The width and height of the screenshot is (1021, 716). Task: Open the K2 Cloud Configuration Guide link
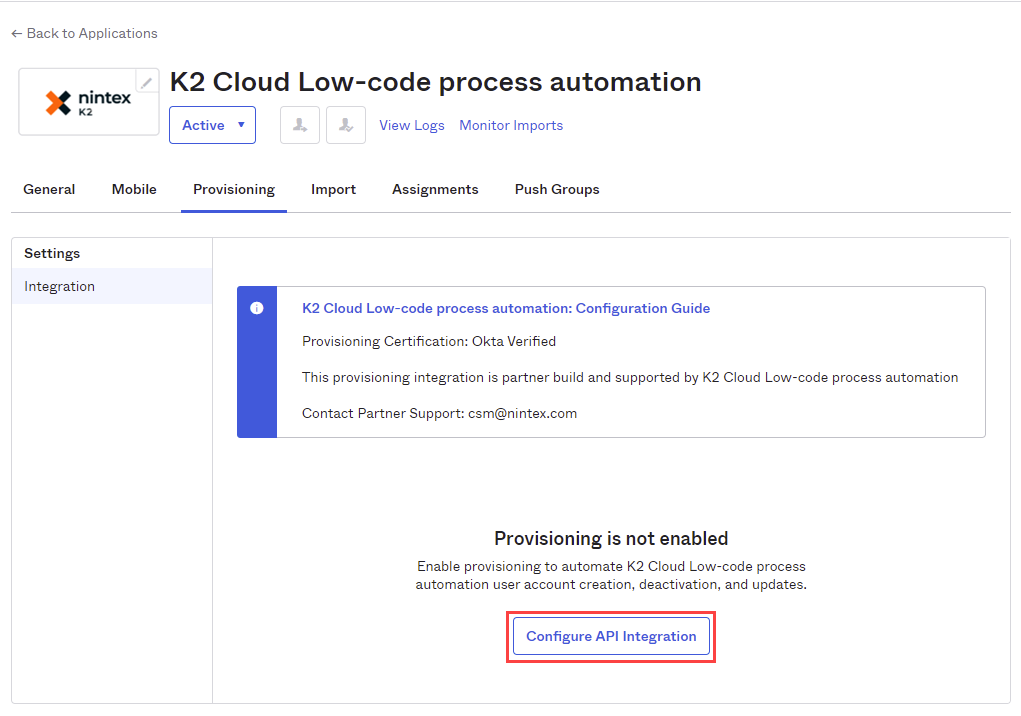[x=506, y=308]
